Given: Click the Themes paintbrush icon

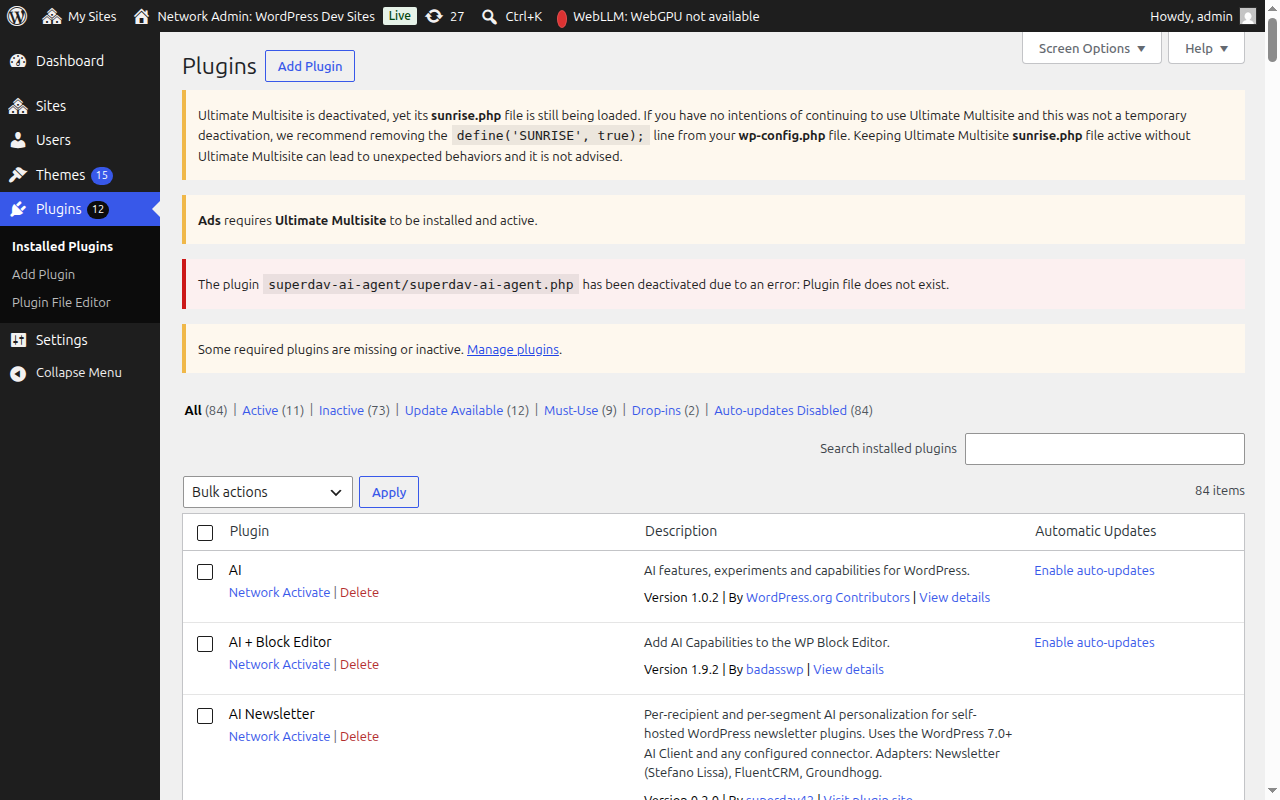Looking at the screenshot, I should pyautogui.click(x=18, y=175).
